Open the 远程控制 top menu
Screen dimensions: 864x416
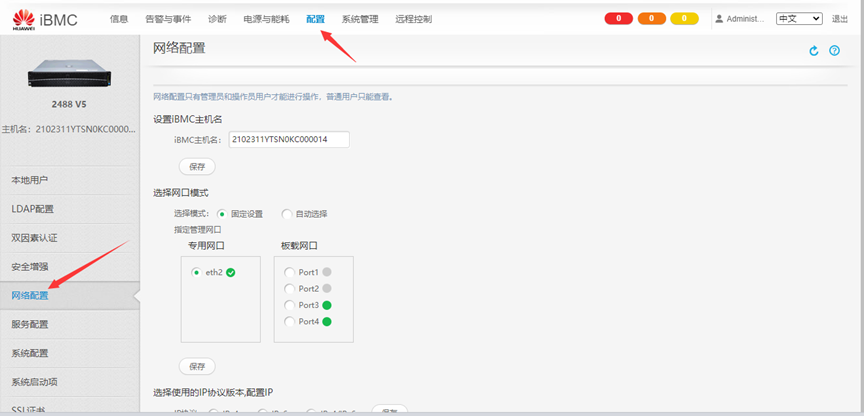(x=413, y=19)
